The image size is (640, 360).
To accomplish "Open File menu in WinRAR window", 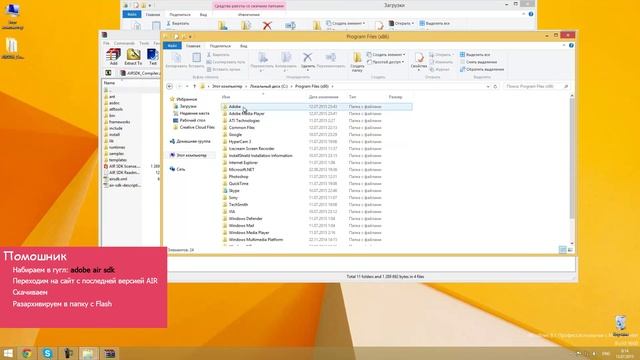I will (x=106, y=43).
